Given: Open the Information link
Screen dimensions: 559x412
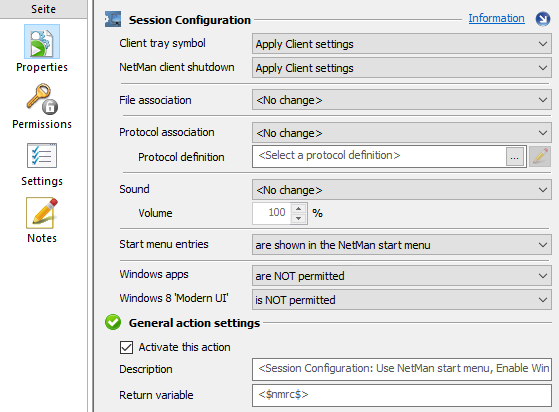Looking at the screenshot, I should 496,18.
